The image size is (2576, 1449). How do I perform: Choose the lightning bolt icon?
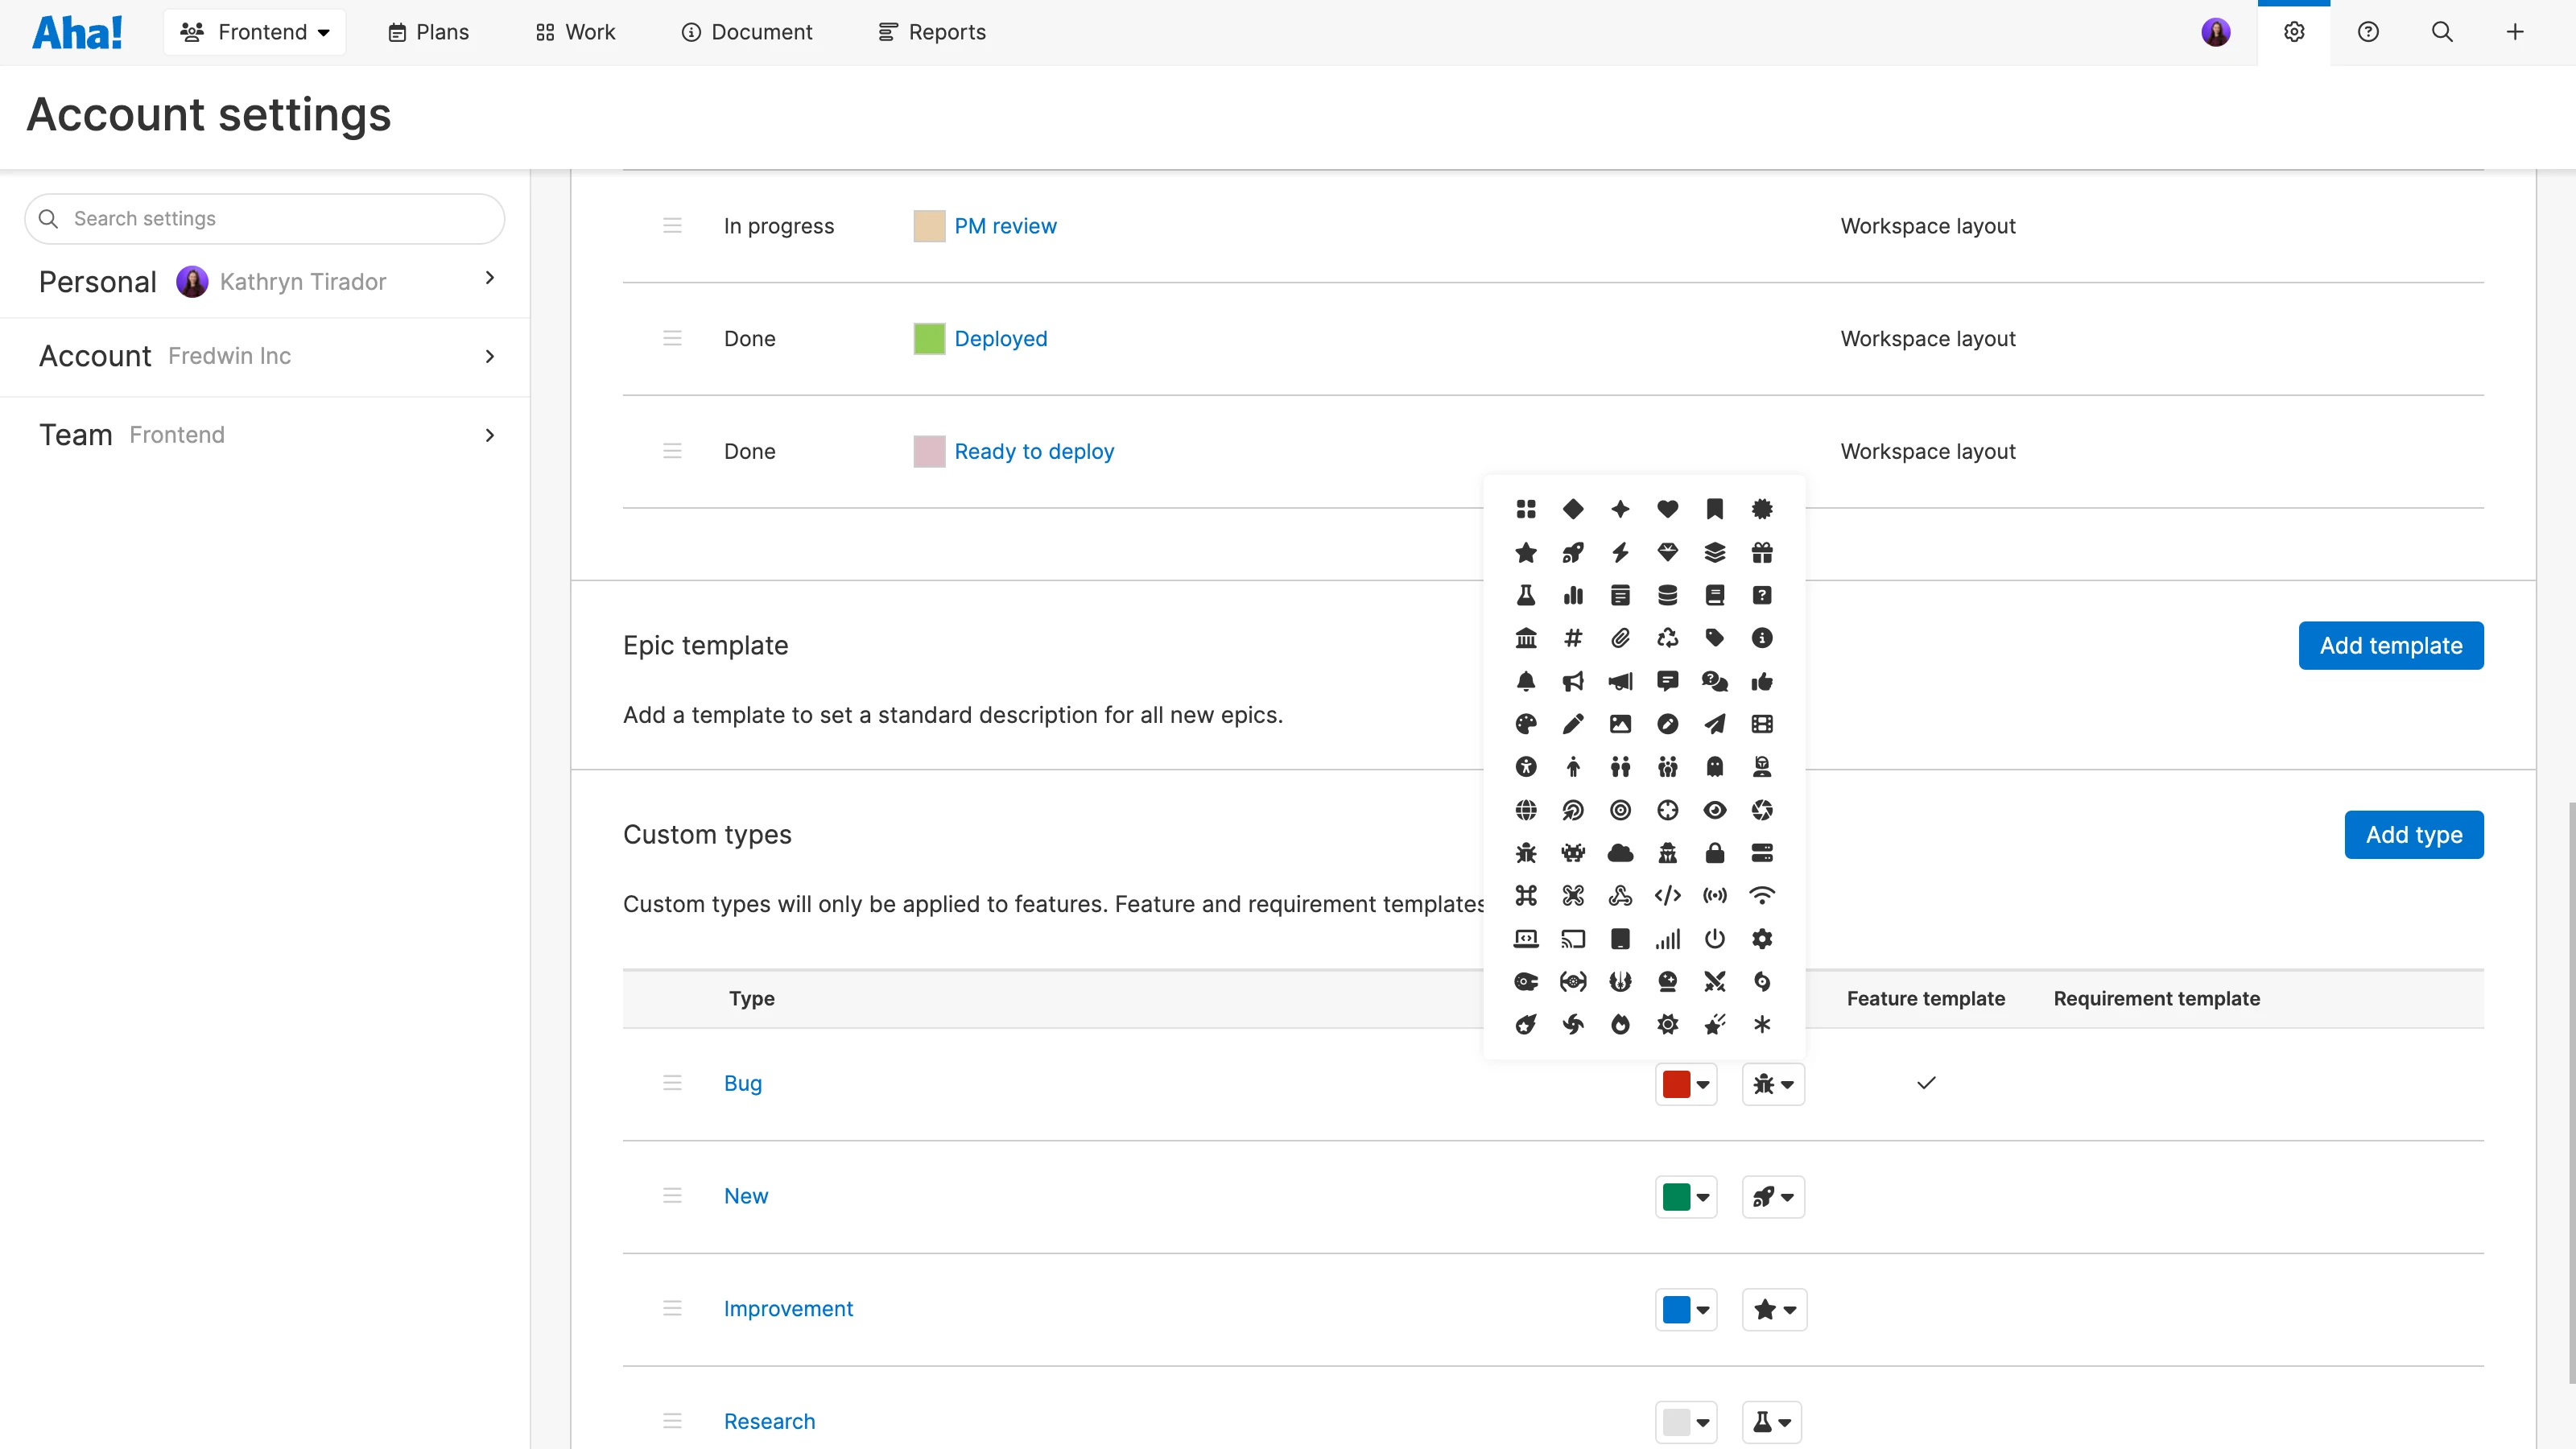(x=1620, y=552)
